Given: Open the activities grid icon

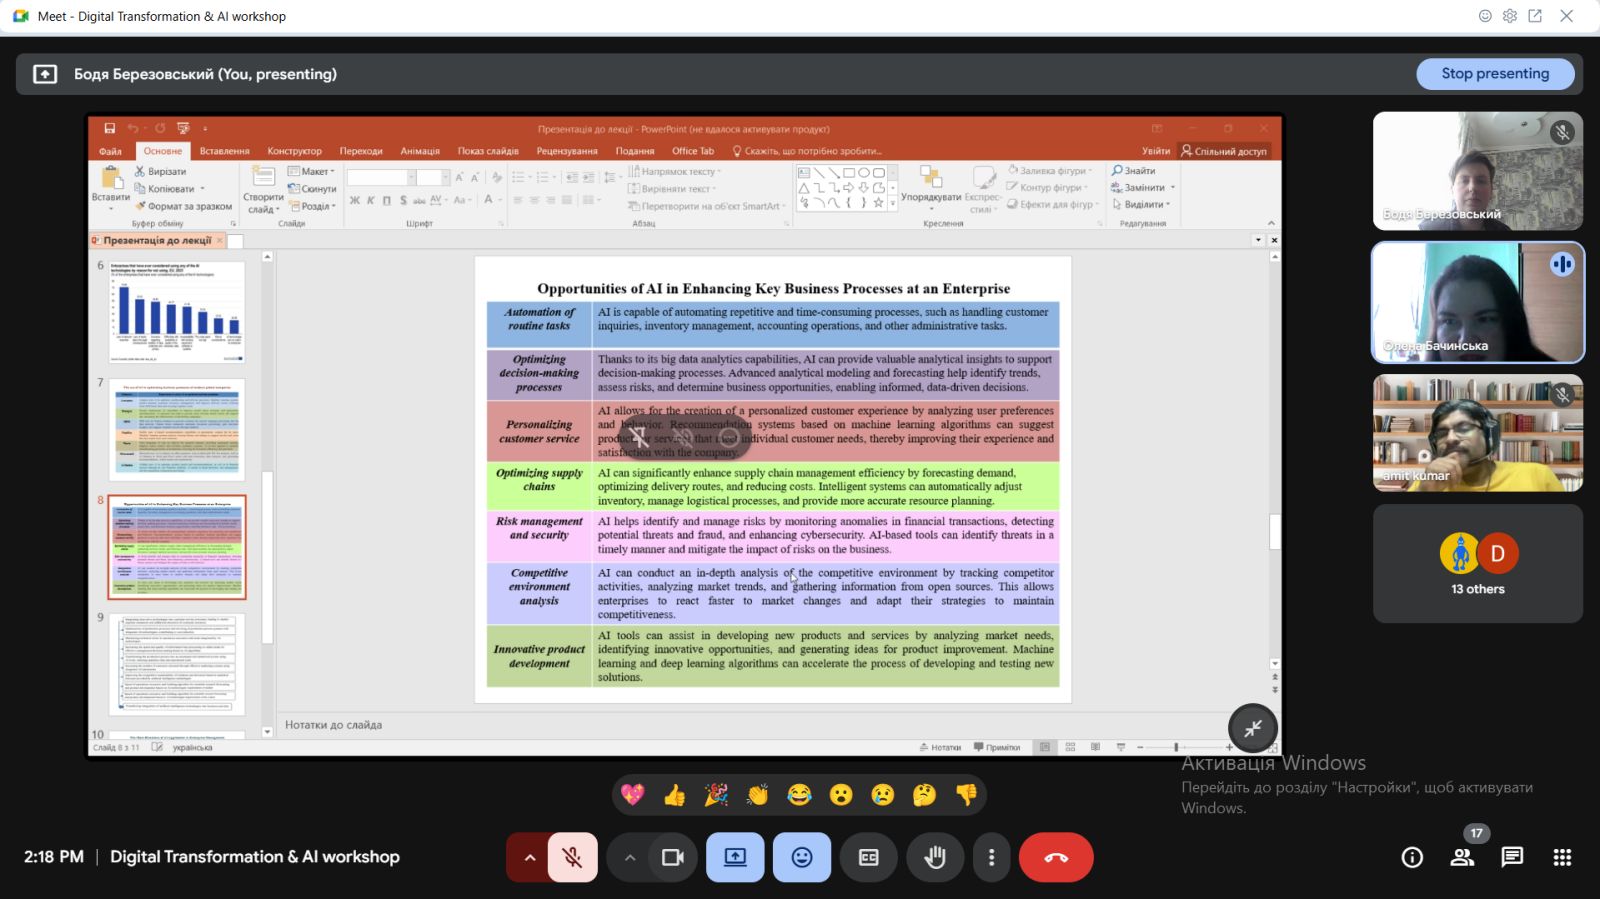Looking at the screenshot, I should (1562, 857).
